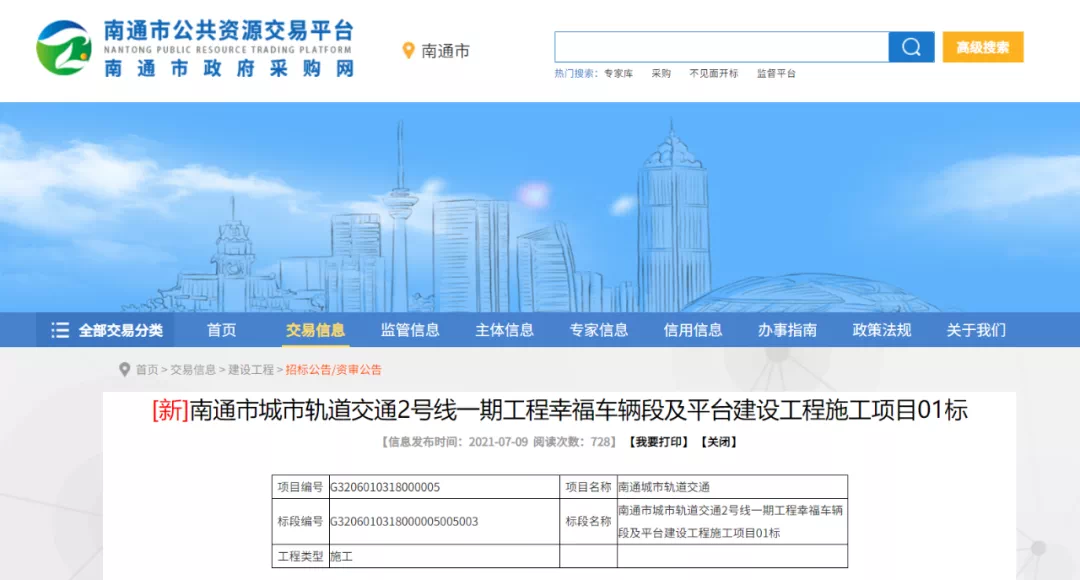
Task: Click the 关闭 close link
Action: (x=719, y=442)
